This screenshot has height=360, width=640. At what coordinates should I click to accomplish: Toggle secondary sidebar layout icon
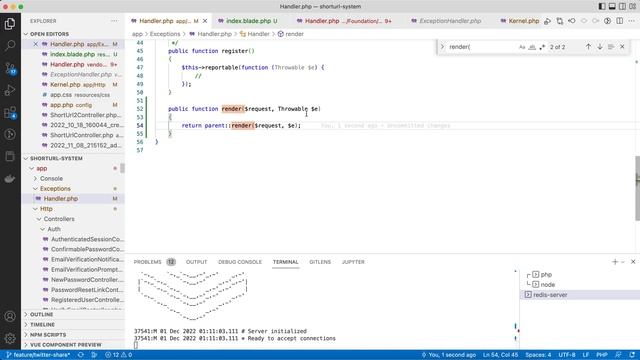point(622,7)
